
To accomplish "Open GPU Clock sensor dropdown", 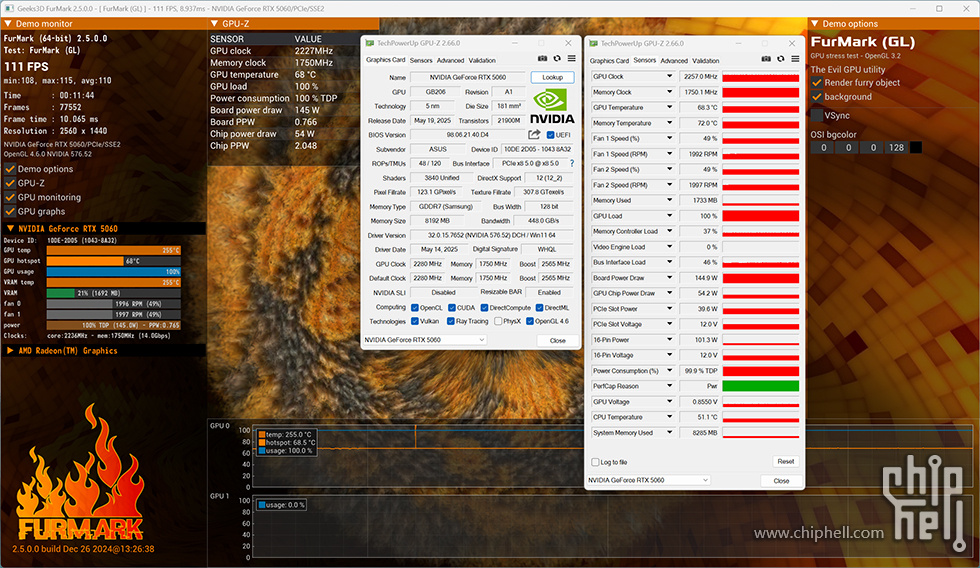I will [x=669, y=76].
